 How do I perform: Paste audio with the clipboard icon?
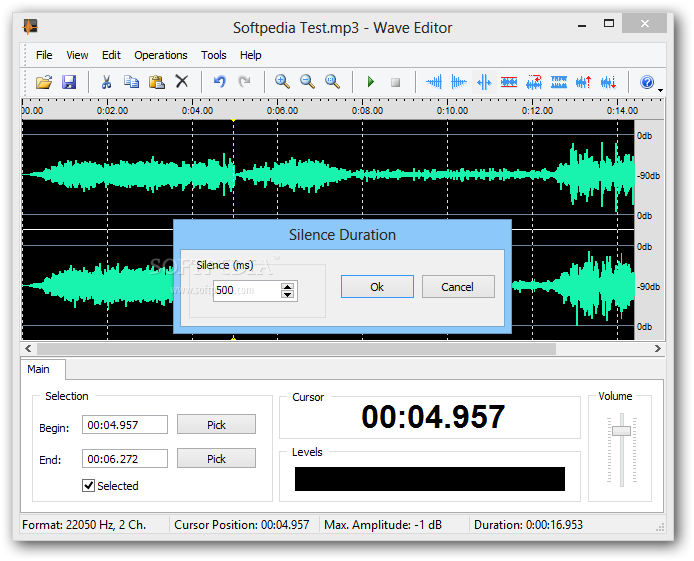pos(157,82)
